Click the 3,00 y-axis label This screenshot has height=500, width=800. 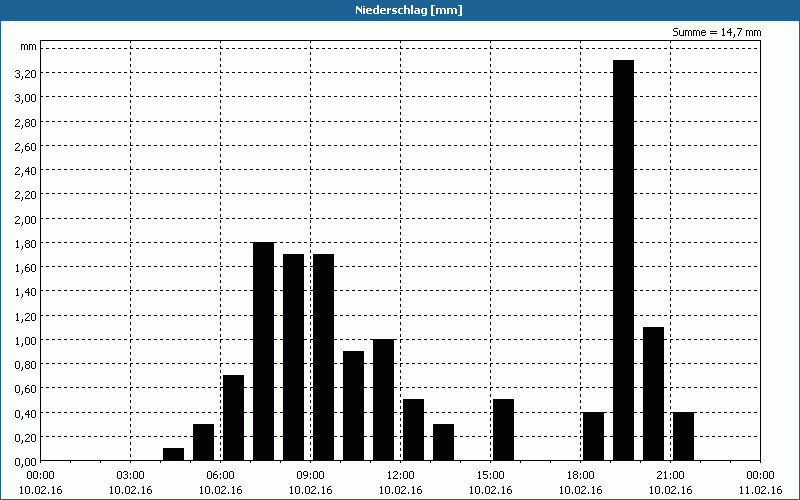tap(26, 98)
